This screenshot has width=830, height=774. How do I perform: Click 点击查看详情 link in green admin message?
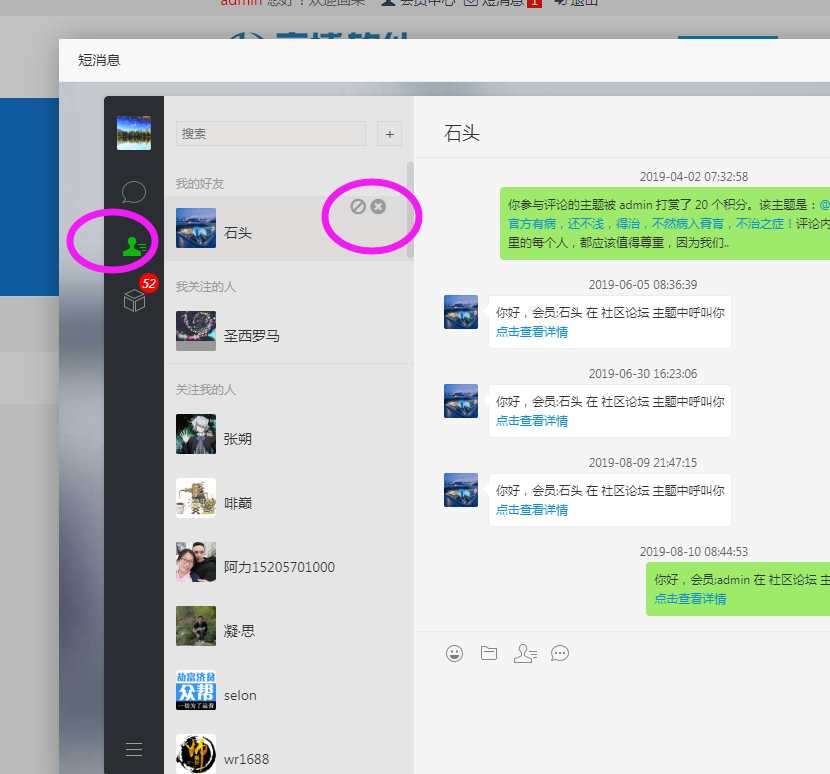(x=690, y=599)
